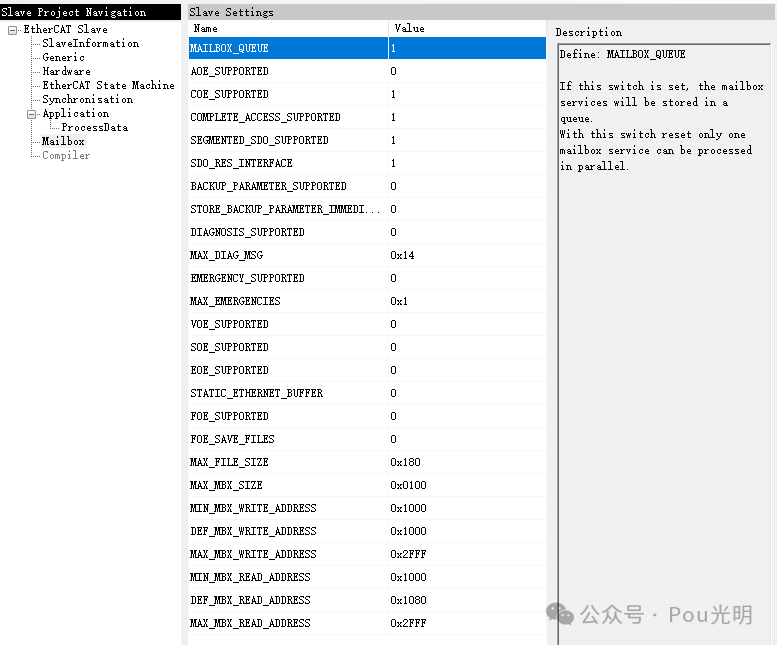Collapse the Application tree node
777x645 pixels.
31,114
